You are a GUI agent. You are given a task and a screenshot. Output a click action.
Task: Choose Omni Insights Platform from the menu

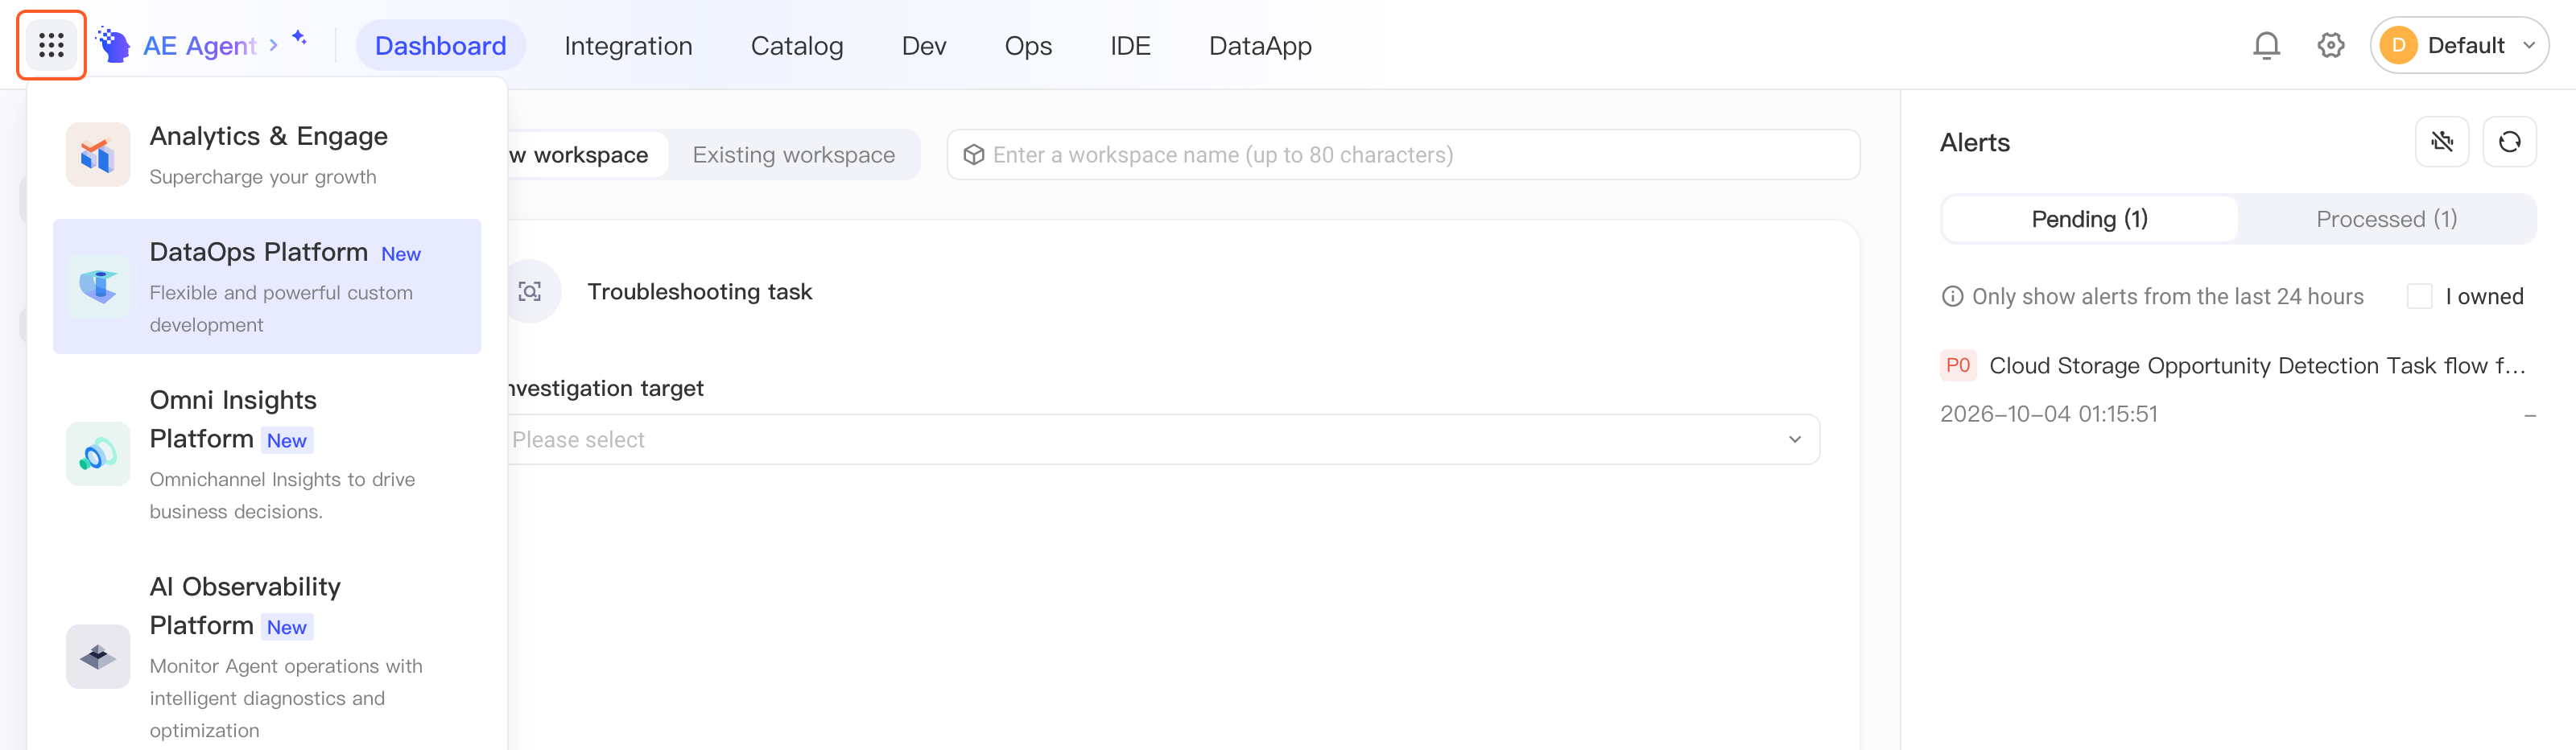pos(267,454)
